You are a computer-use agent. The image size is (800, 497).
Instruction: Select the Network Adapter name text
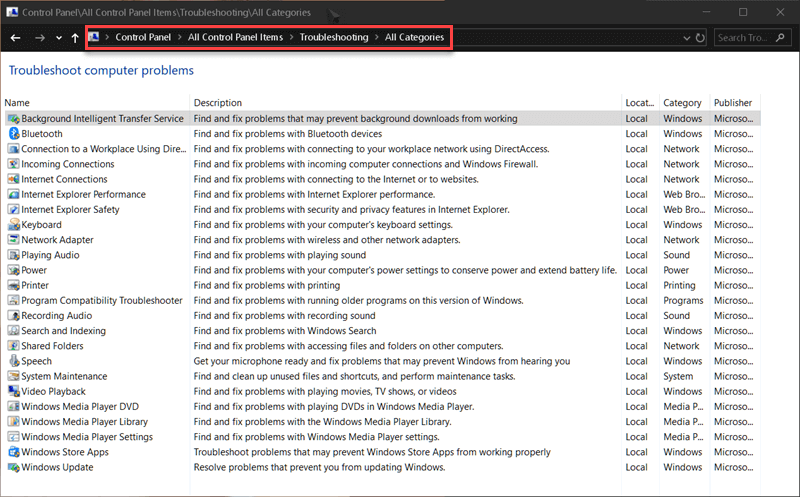58,240
